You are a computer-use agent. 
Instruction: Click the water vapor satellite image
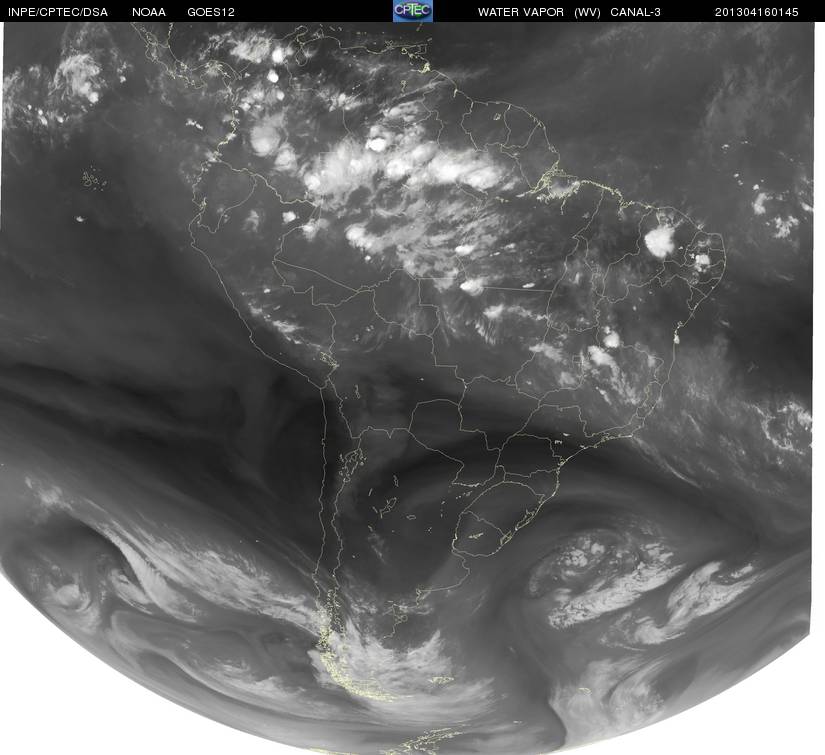[x=406, y=388]
